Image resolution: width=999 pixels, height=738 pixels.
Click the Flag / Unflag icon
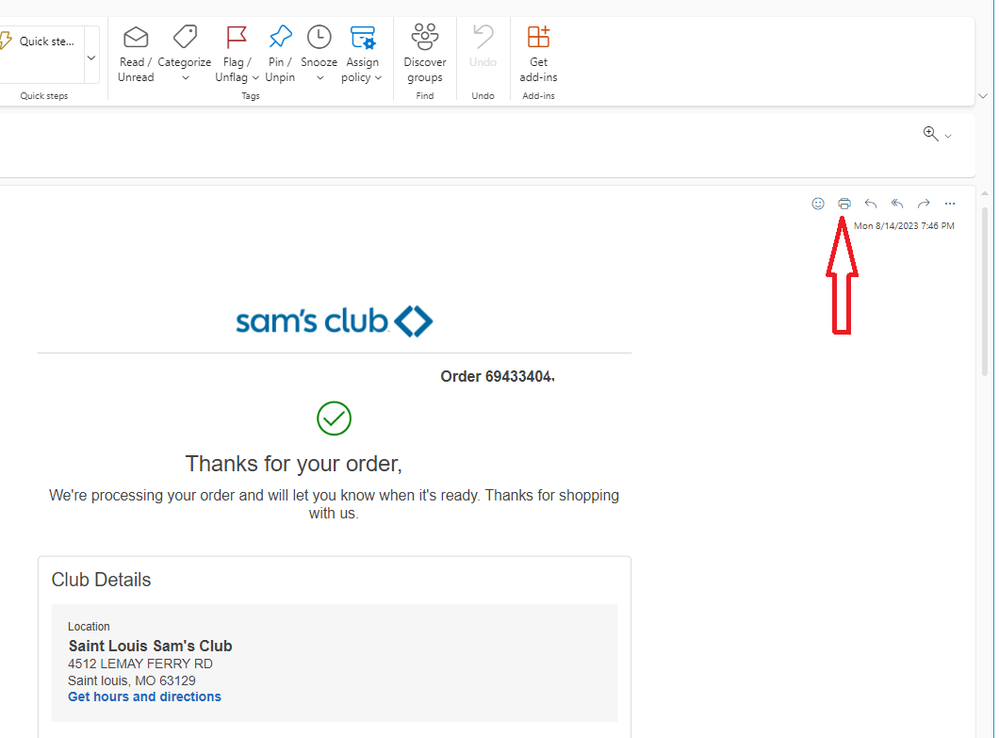click(236, 37)
